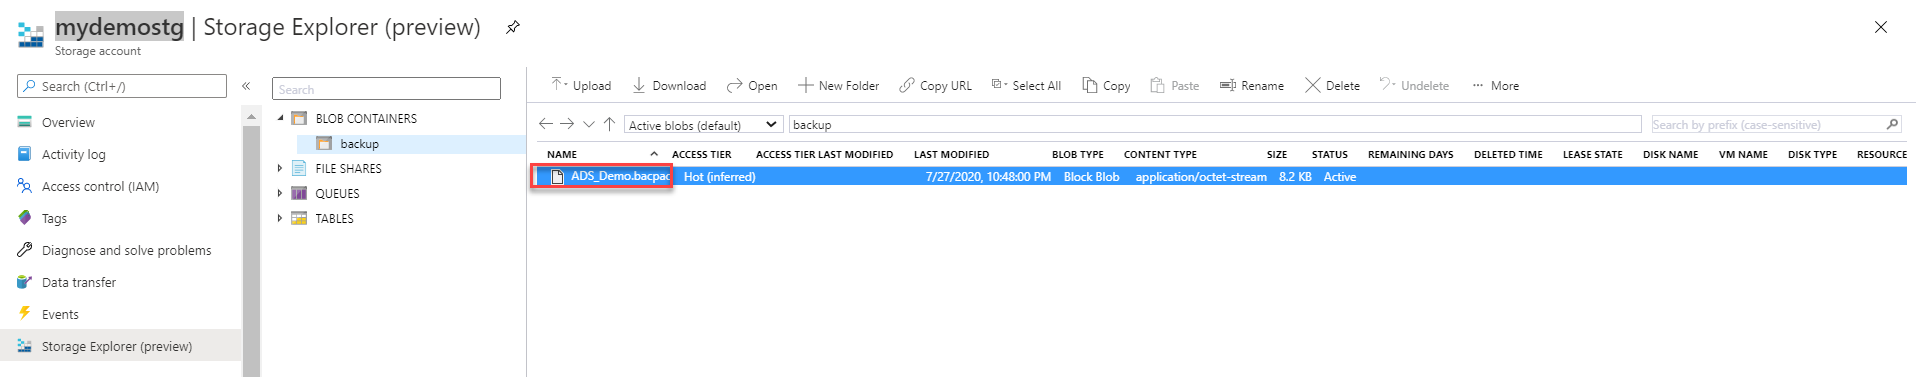
Task: Download the selected blob
Action: coord(669,85)
